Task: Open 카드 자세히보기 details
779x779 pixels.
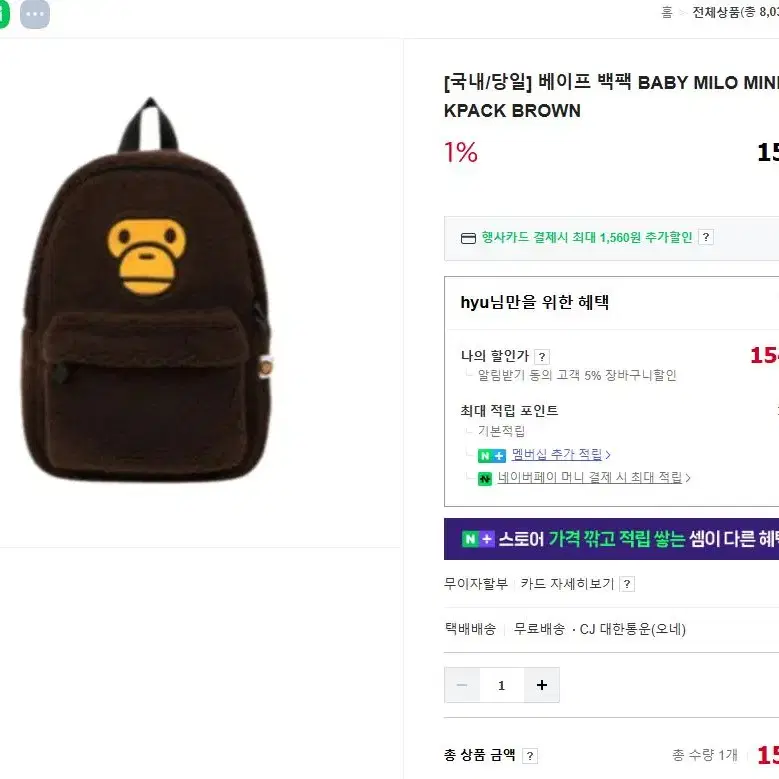Action: 567,583
